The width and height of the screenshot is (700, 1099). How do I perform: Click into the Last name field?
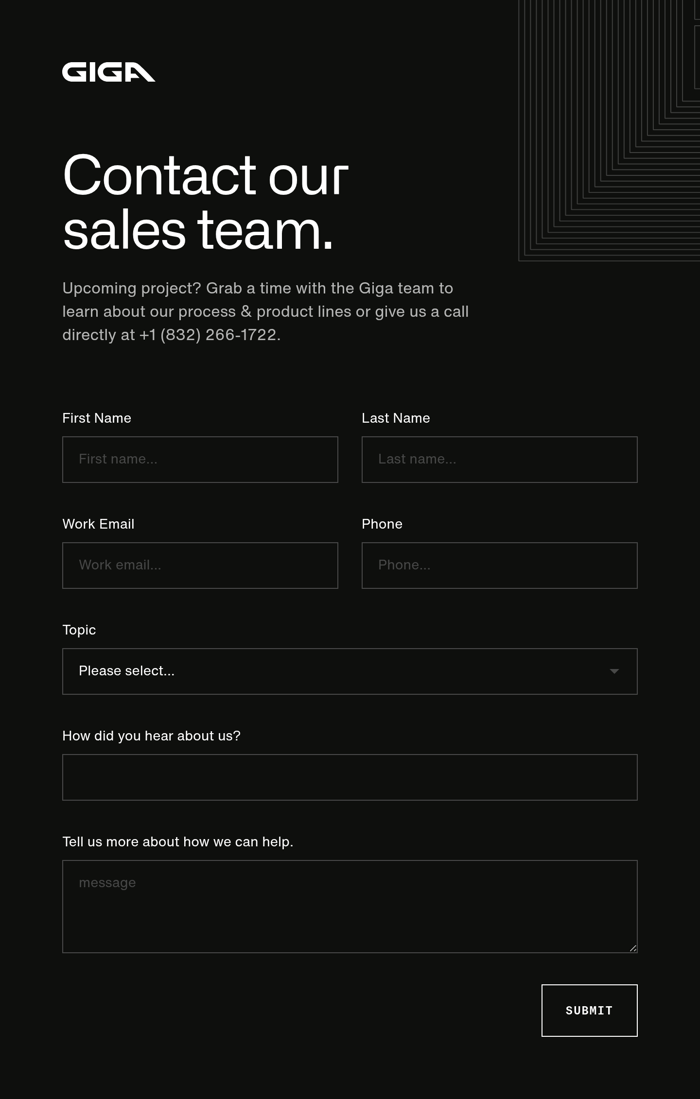pyautogui.click(x=499, y=459)
